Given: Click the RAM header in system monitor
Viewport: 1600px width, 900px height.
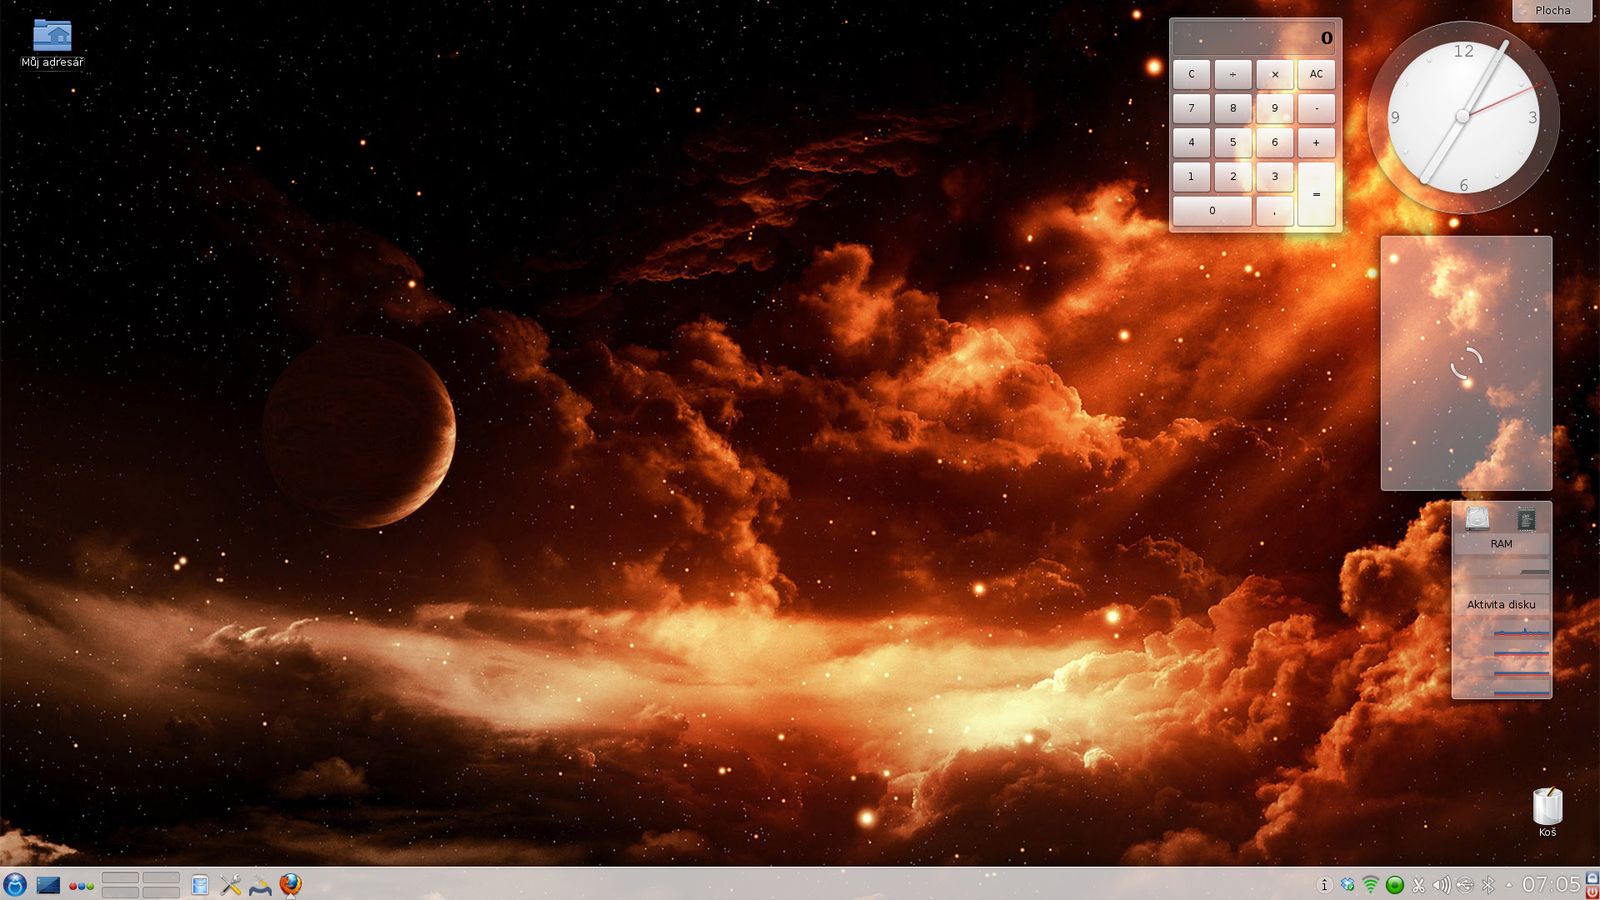Looking at the screenshot, I should coord(1501,544).
